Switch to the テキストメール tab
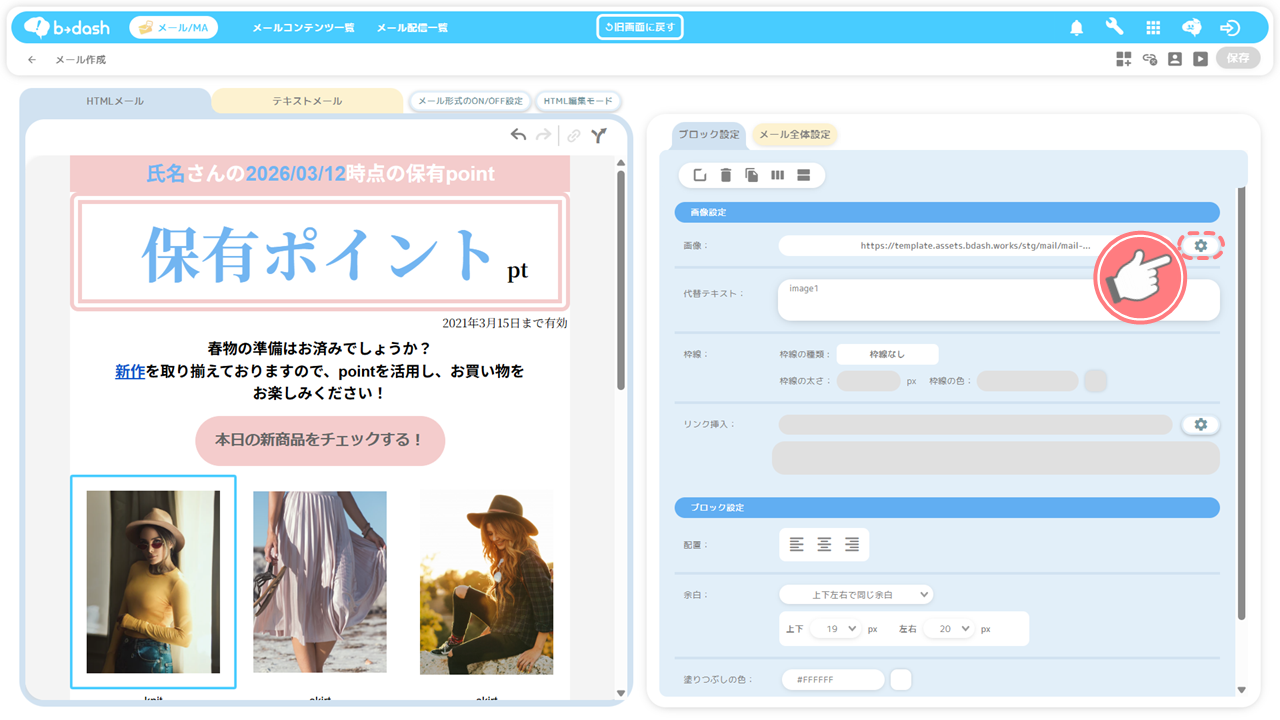Image resolution: width=1280 pixels, height=720 pixels. tap(307, 101)
